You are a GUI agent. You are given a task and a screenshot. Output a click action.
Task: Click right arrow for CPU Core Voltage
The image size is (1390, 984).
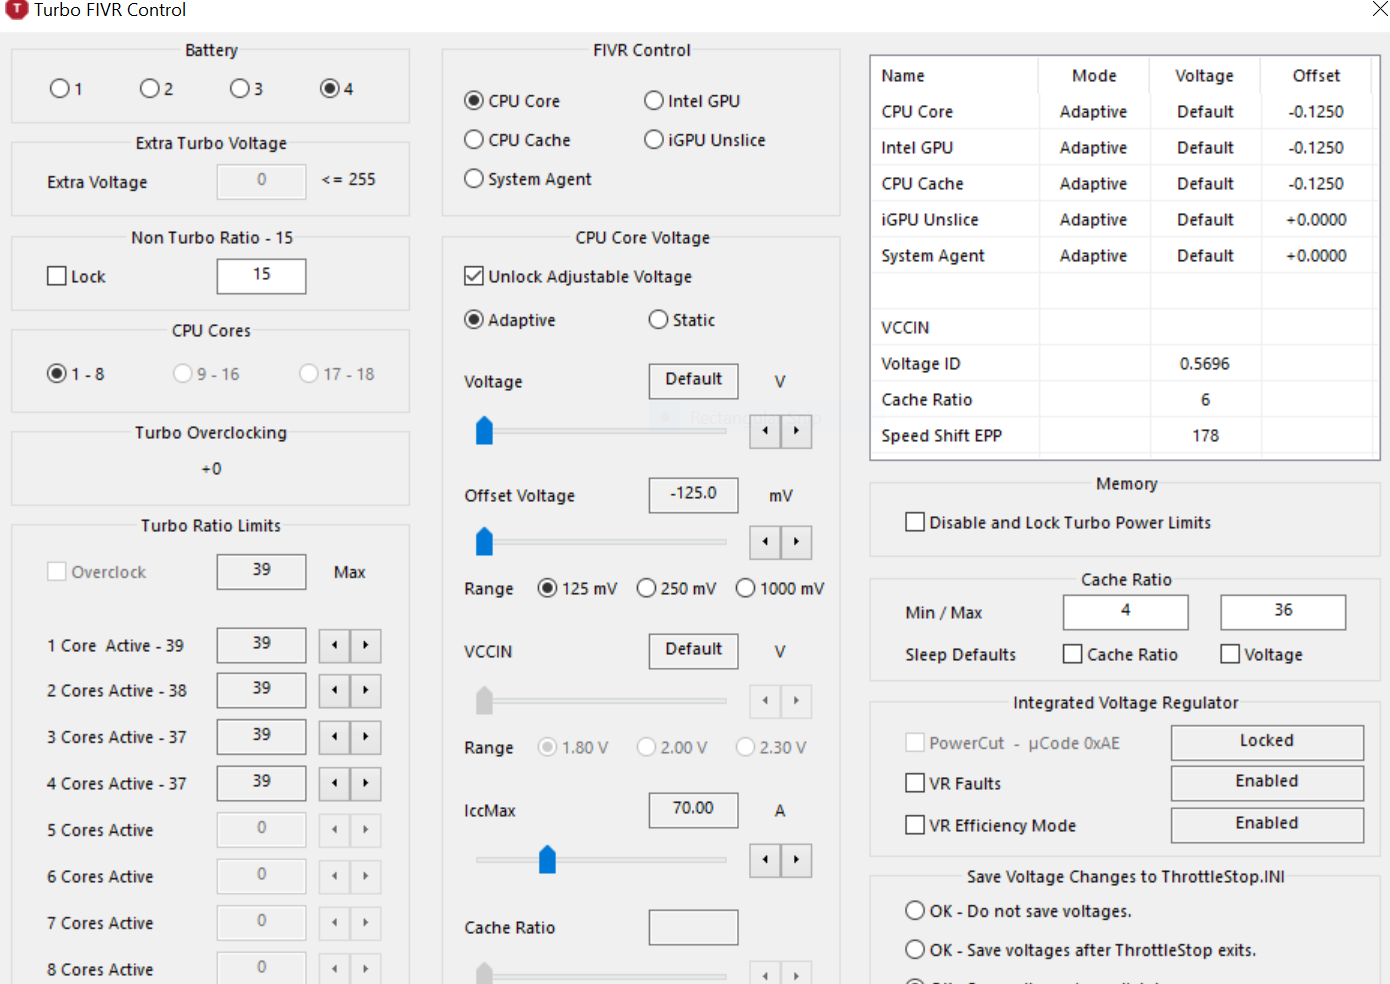[796, 431]
